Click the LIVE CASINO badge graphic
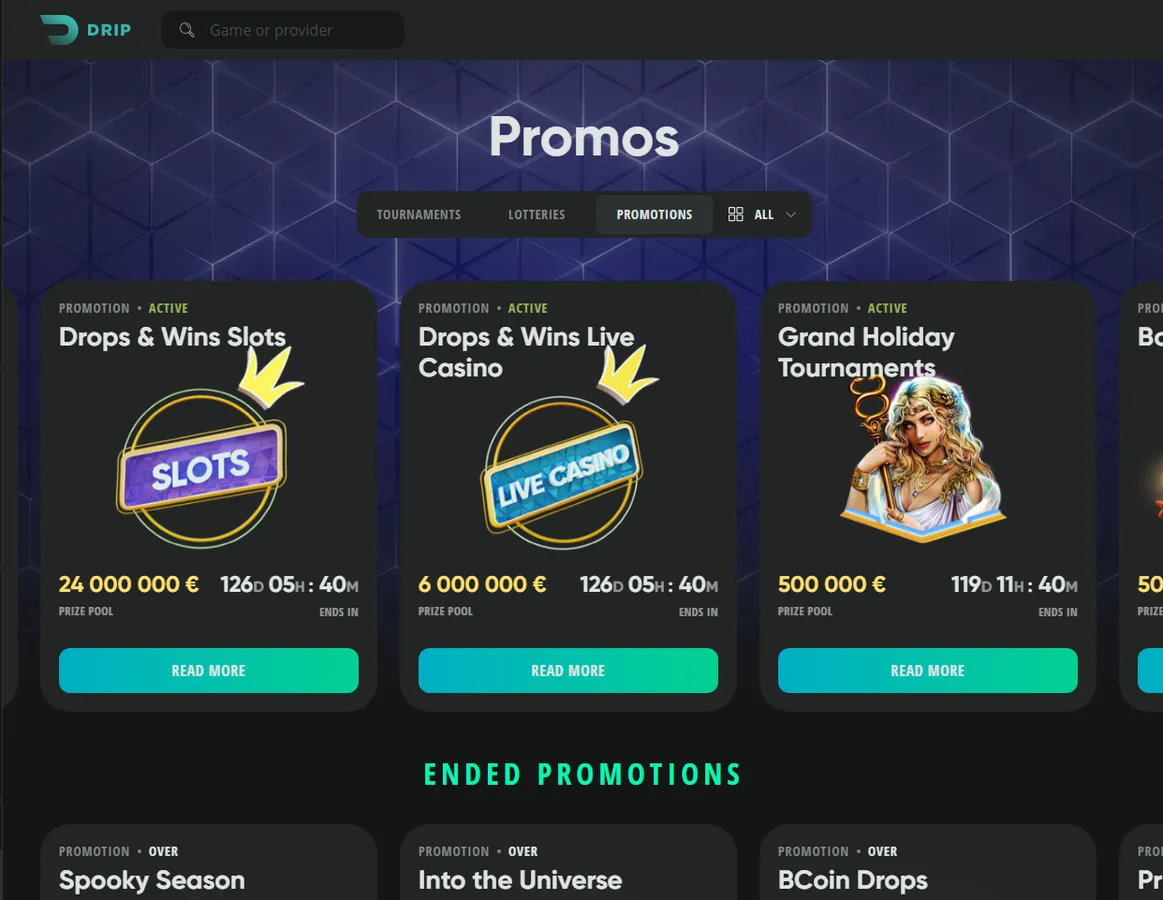 pos(561,473)
